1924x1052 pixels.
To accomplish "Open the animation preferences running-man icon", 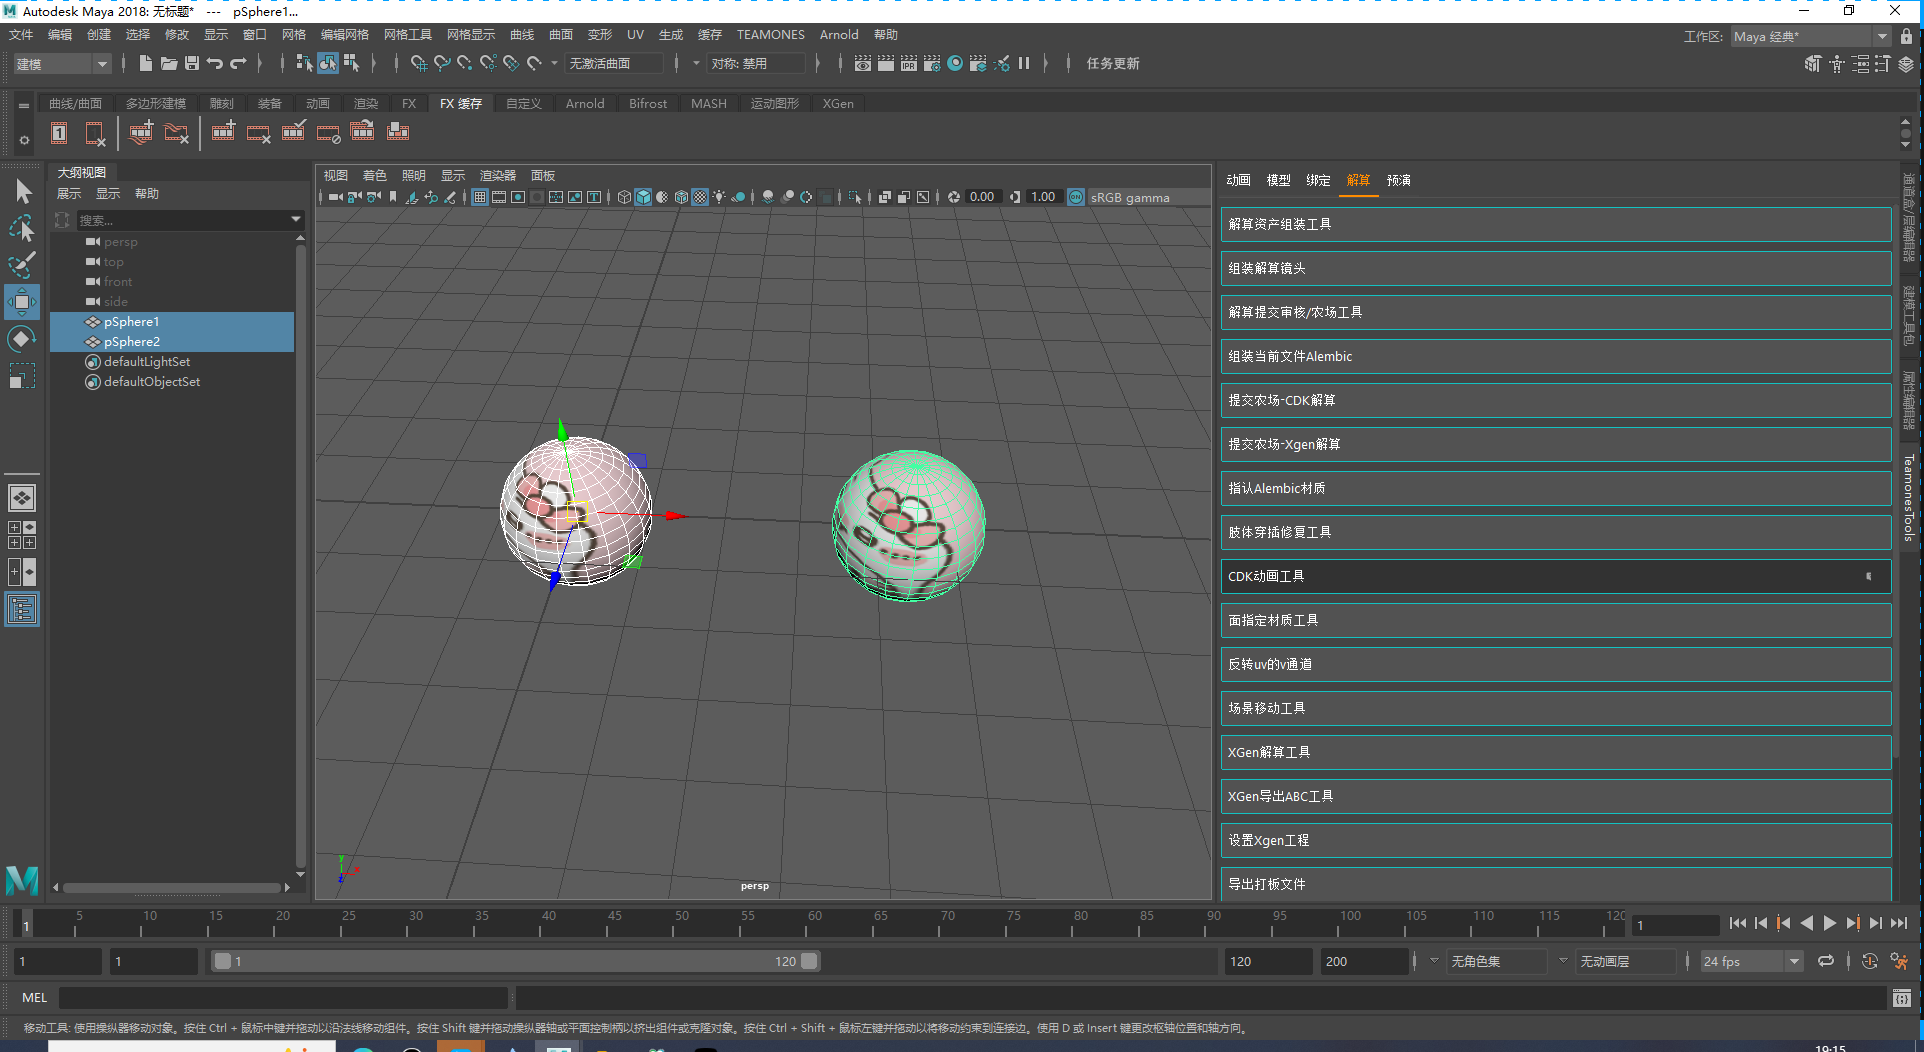I will (1899, 962).
